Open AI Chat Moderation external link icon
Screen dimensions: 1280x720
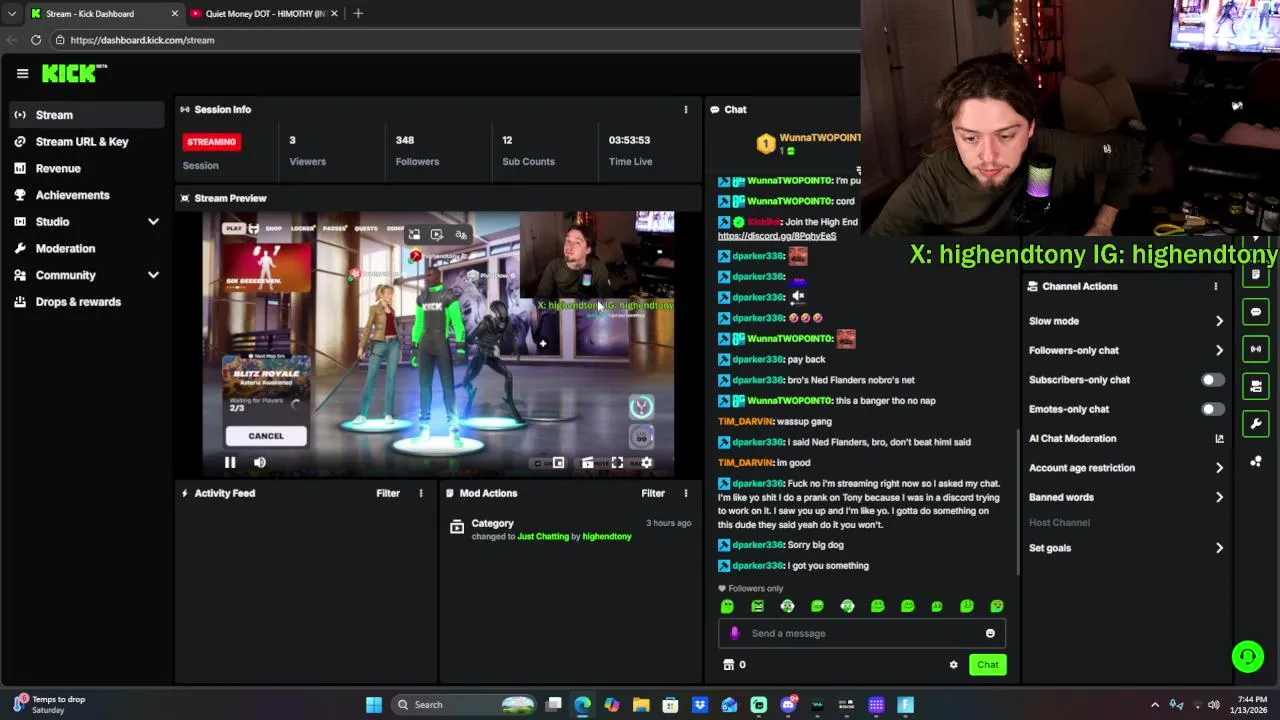(1219, 438)
